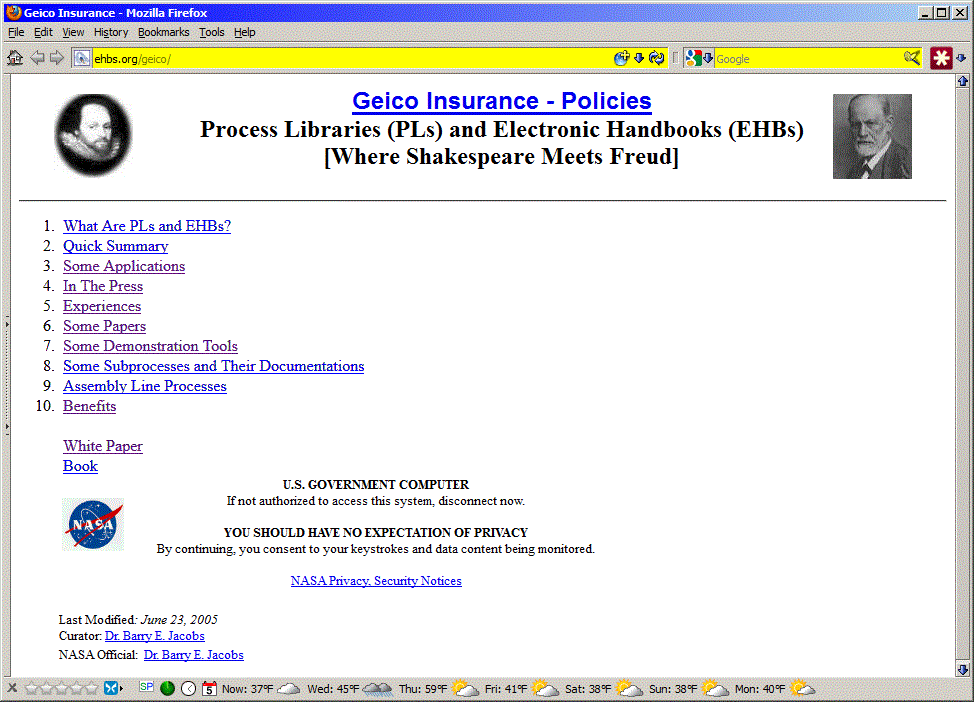Open the Benefits link
The height and width of the screenshot is (702, 974).
[89, 406]
